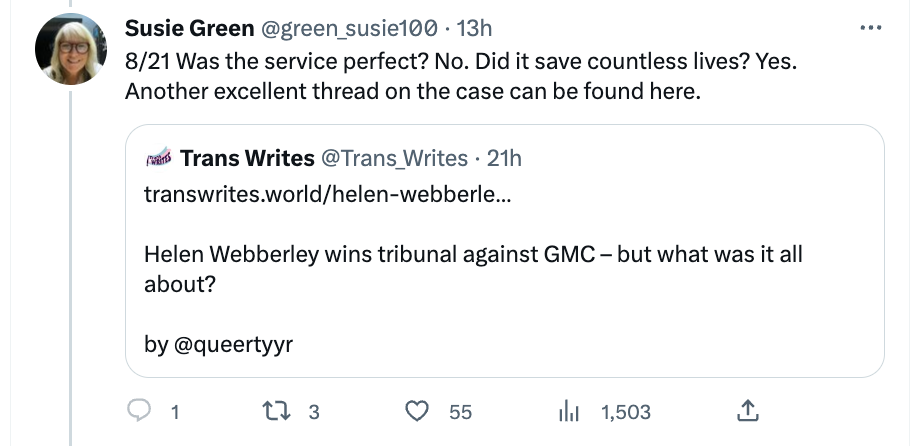Click the 1,503 views count

tap(625, 412)
